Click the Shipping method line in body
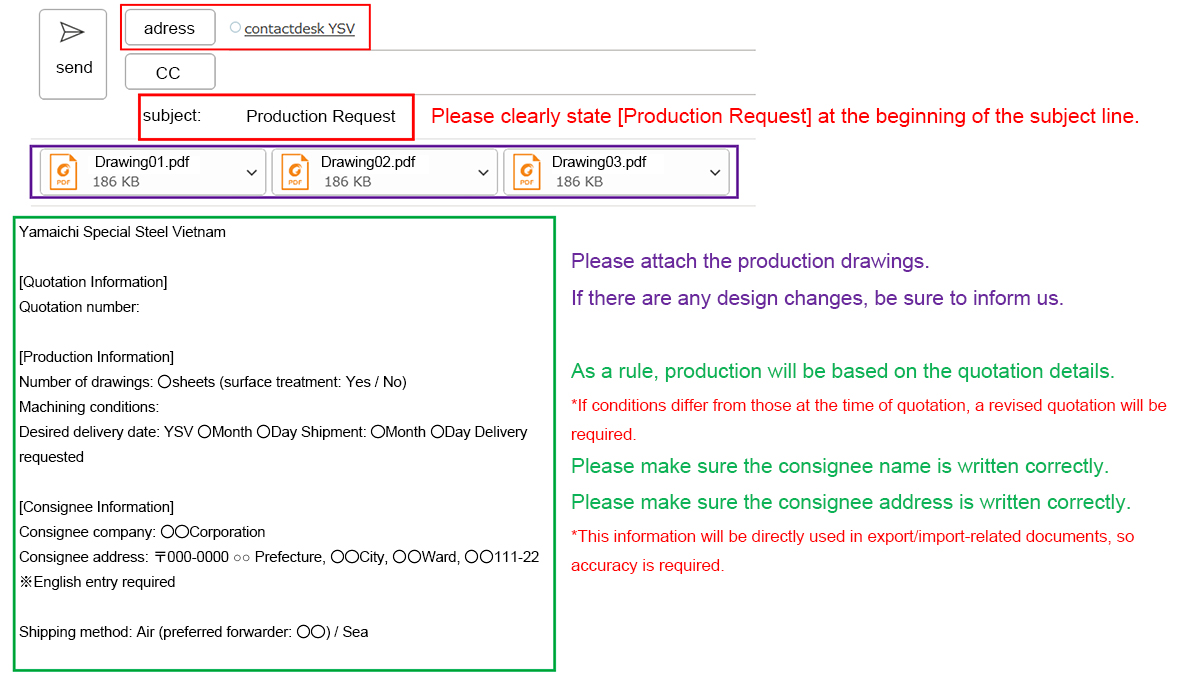 (193, 632)
